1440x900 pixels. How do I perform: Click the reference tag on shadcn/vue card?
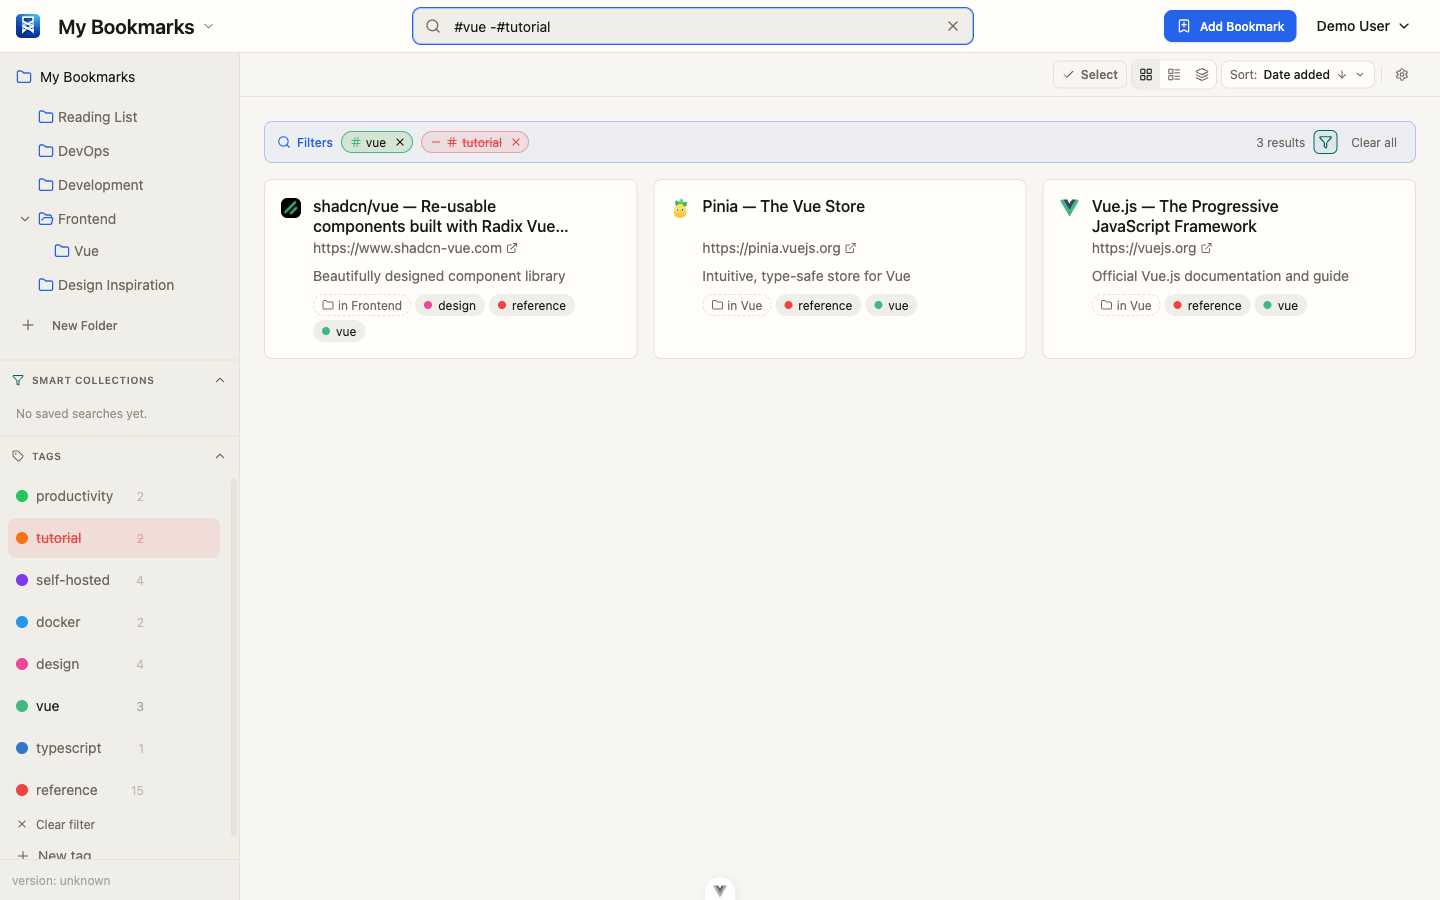(x=532, y=306)
